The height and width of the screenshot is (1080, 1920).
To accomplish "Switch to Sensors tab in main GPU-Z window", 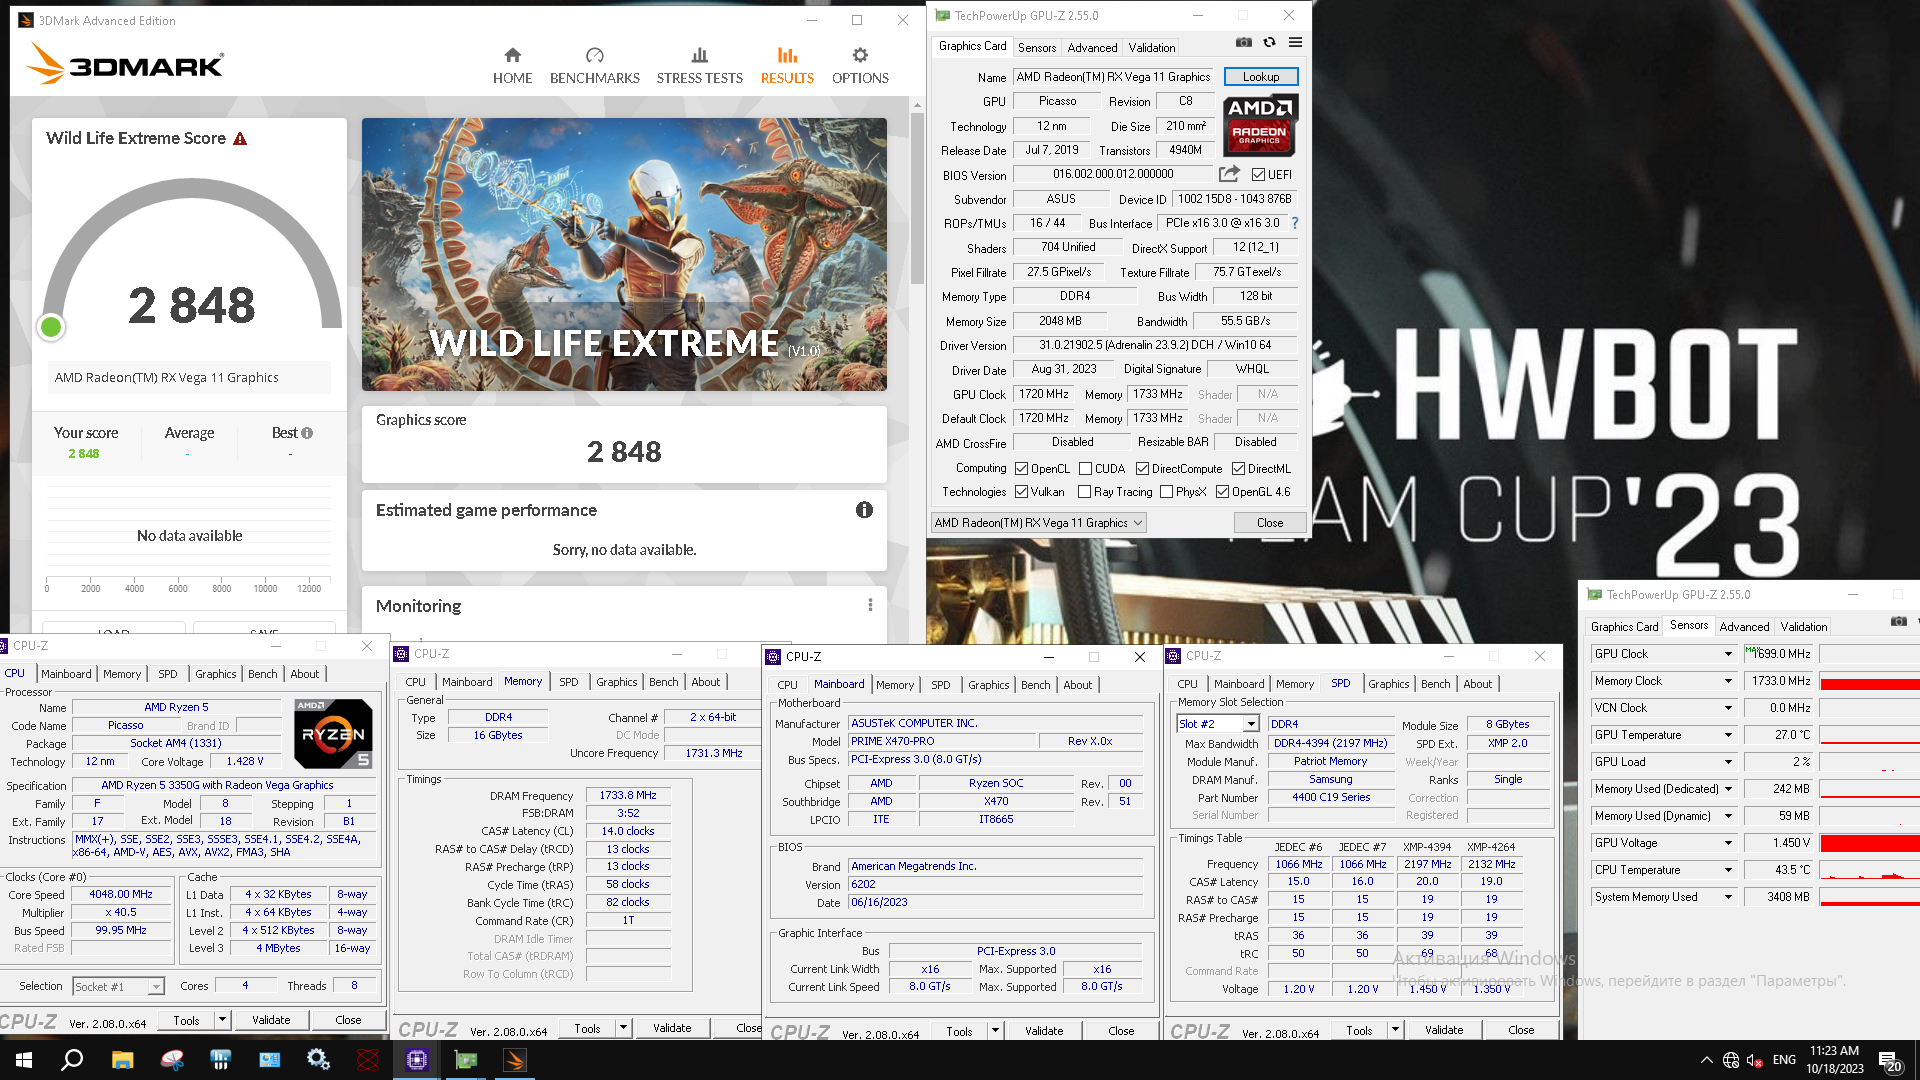I will click(1036, 48).
